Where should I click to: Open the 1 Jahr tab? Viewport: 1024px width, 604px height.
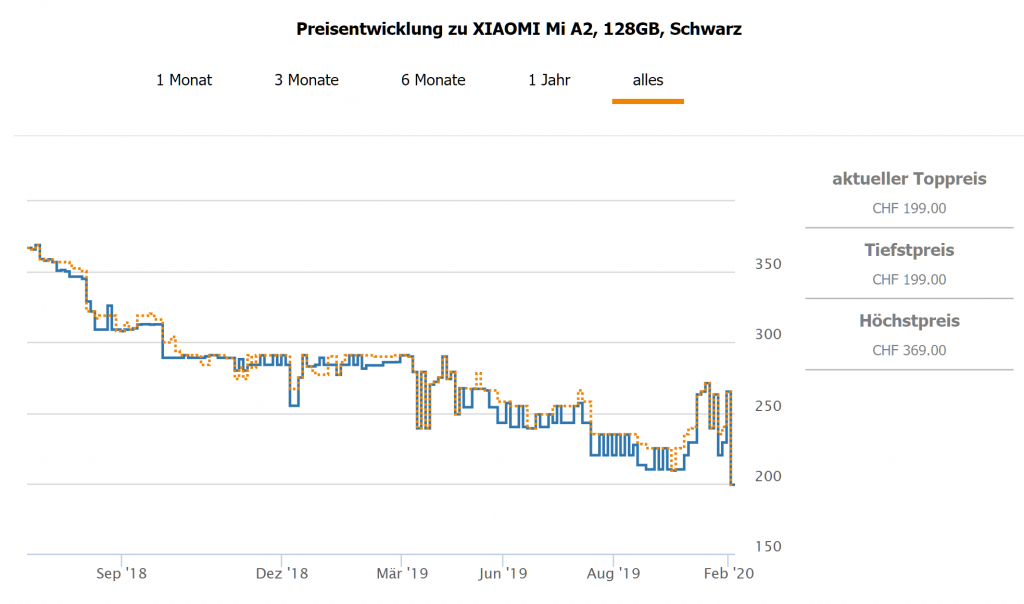pyautogui.click(x=549, y=80)
